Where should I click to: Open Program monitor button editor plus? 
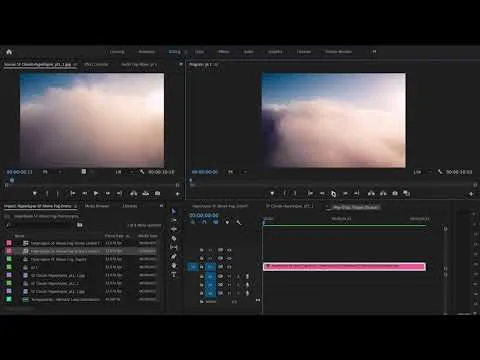[471, 194]
